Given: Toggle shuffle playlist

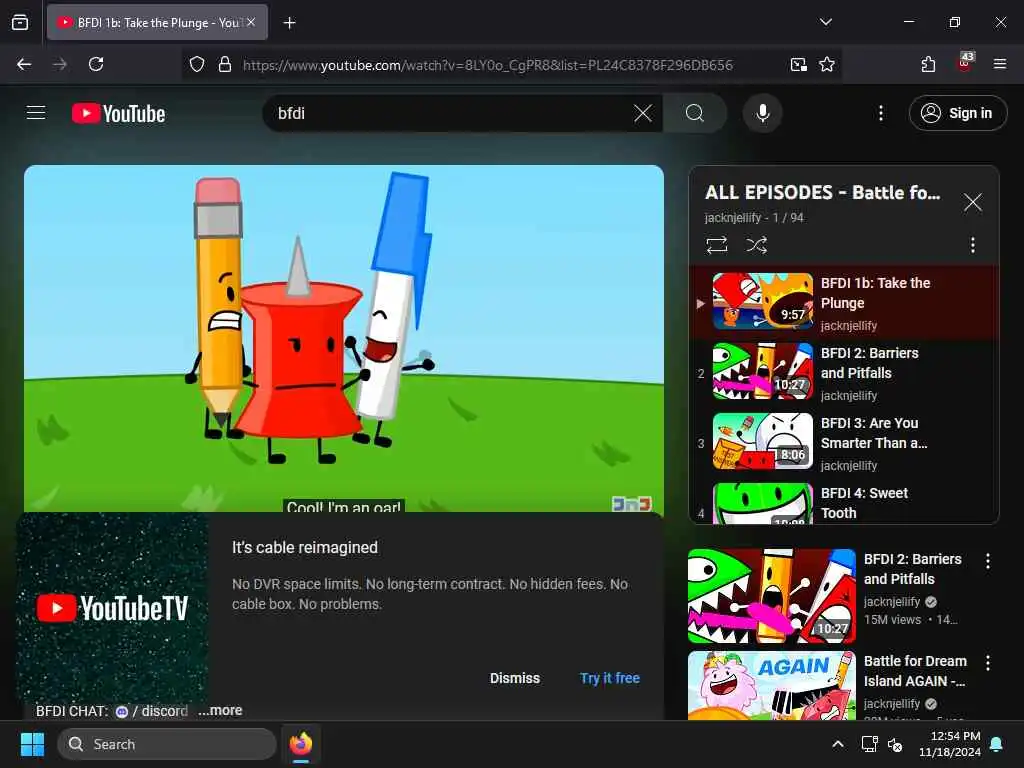Looking at the screenshot, I should (756, 245).
